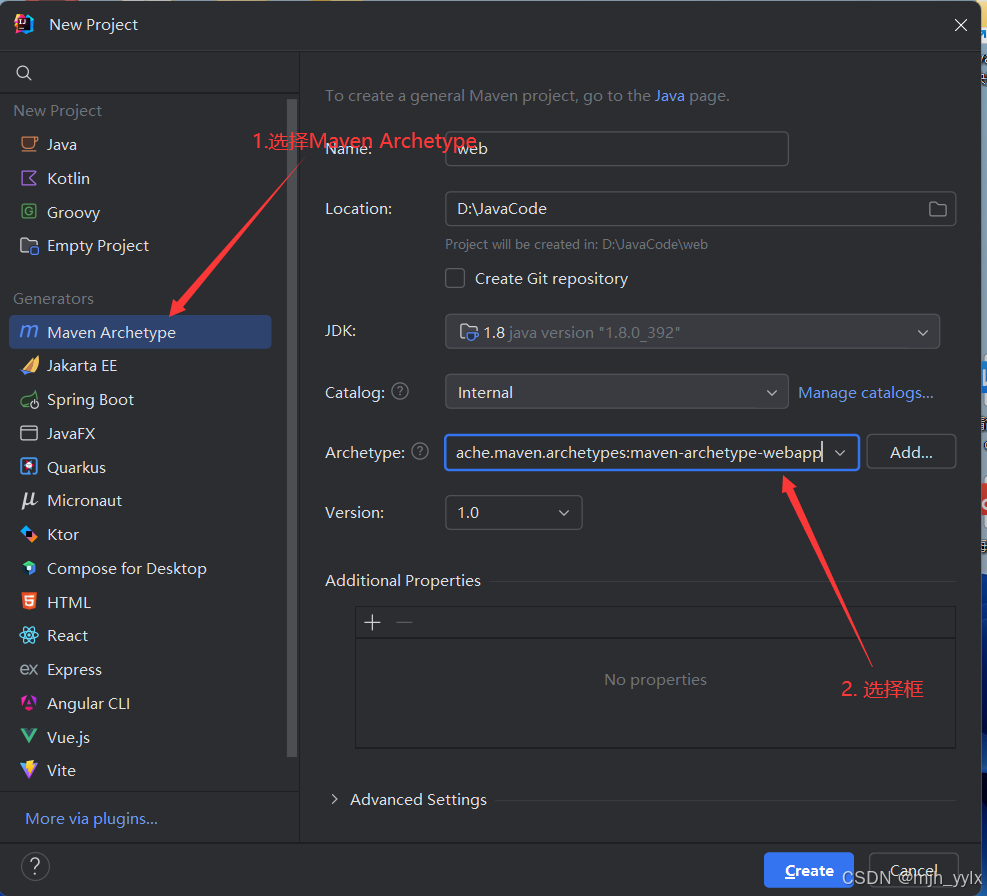This screenshot has width=987, height=896.
Task: Click the Vite logo icon
Action: [29, 770]
